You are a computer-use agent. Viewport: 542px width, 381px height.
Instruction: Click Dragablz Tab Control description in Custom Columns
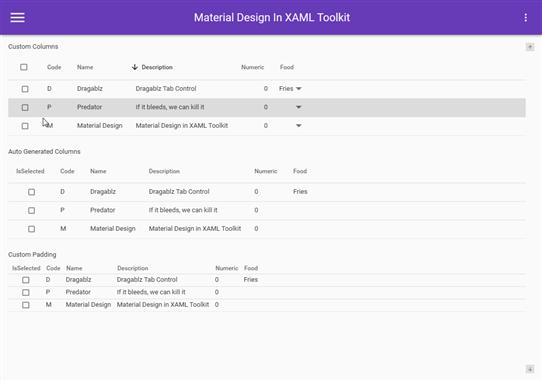pyautogui.click(x=166, y=89)
